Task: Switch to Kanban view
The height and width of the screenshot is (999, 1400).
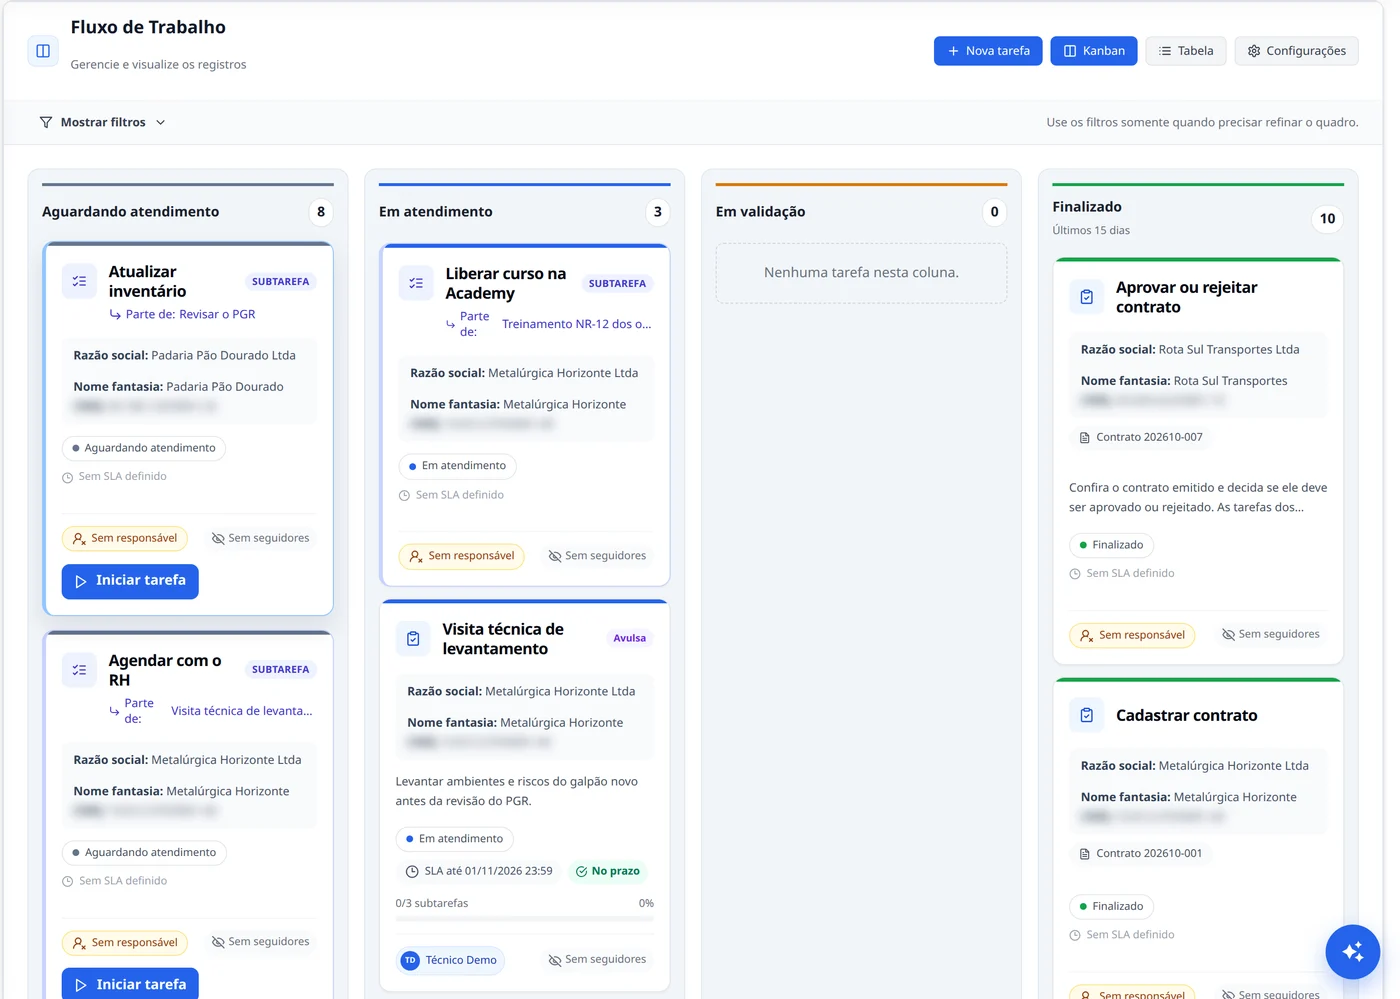Action: coord(1094,51)
